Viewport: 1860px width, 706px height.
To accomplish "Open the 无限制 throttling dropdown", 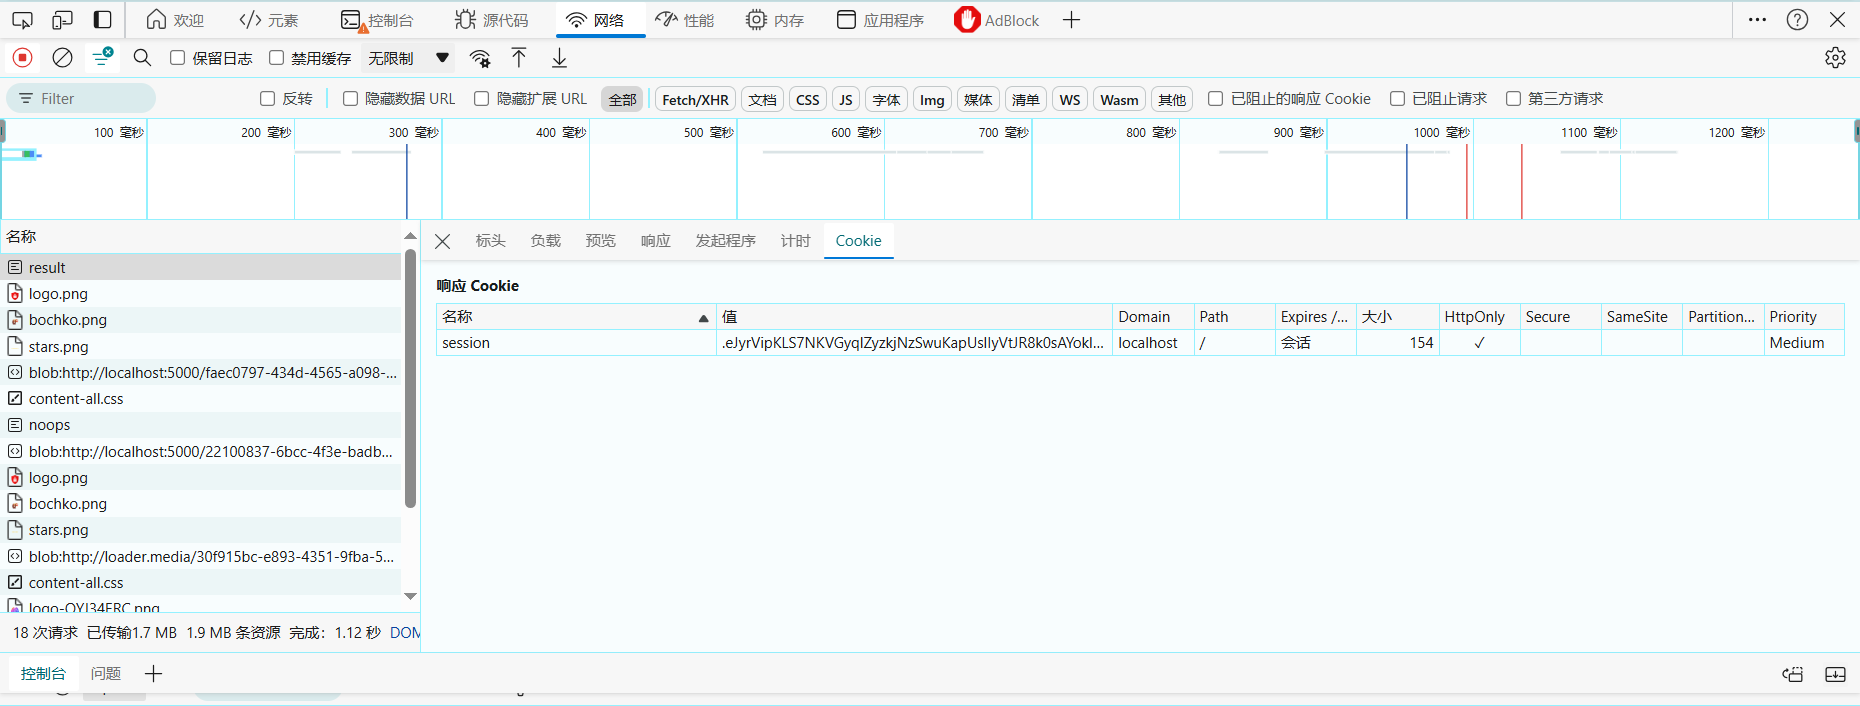I will coord(408,58).
